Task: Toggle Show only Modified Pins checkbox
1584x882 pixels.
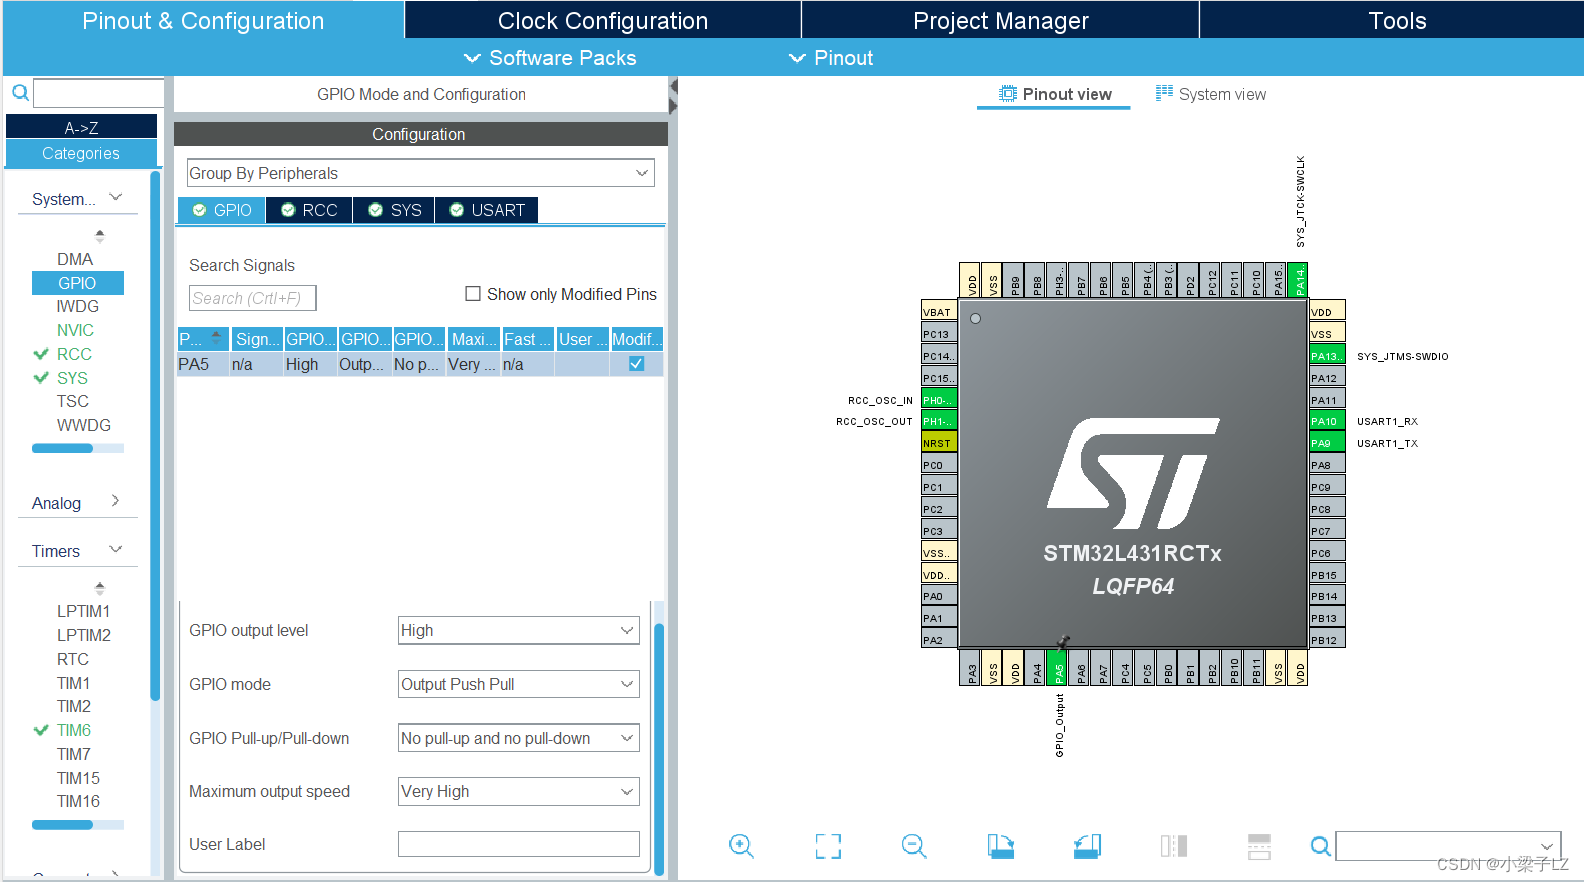Action: point(473,294)
